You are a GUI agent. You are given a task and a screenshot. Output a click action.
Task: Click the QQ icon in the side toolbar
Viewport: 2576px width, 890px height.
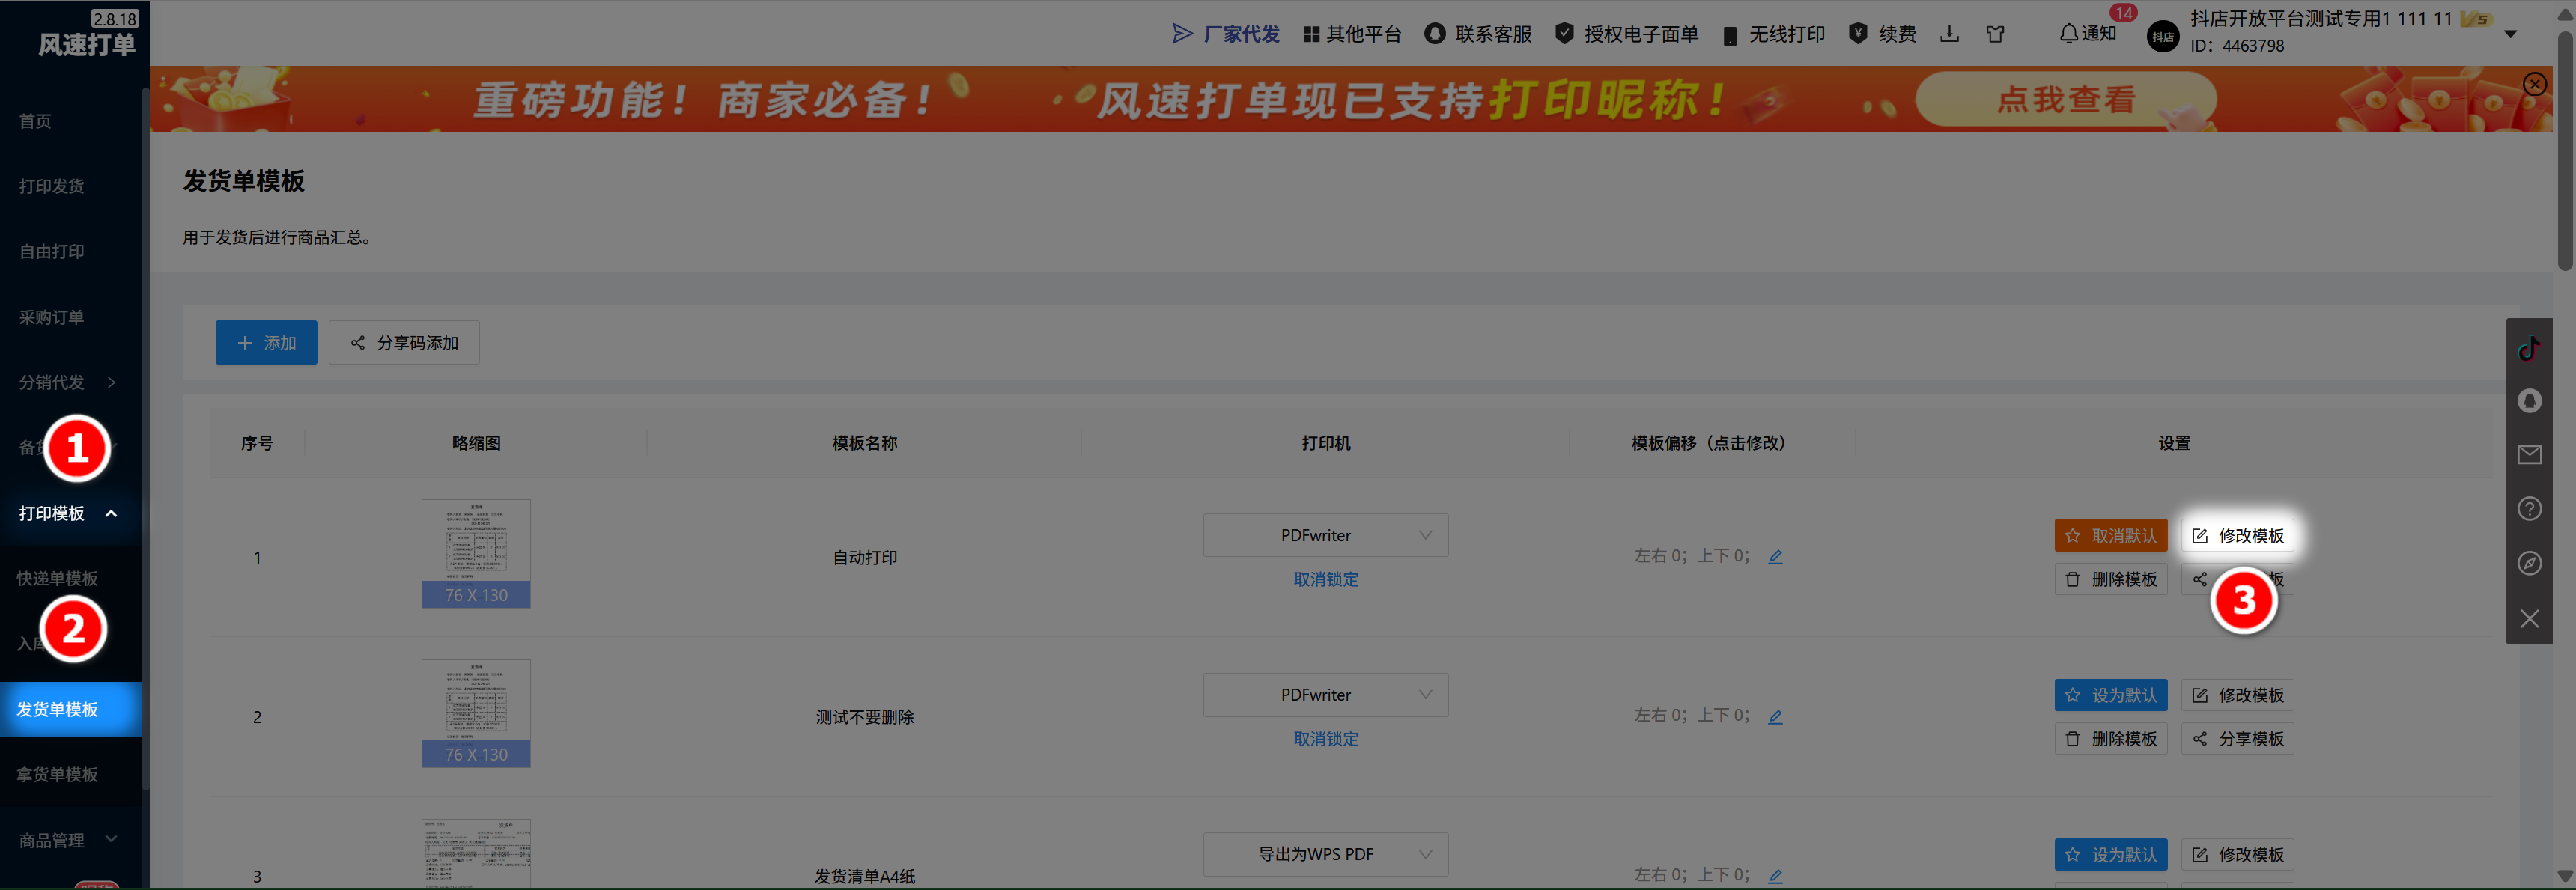tap(2529, 401)
